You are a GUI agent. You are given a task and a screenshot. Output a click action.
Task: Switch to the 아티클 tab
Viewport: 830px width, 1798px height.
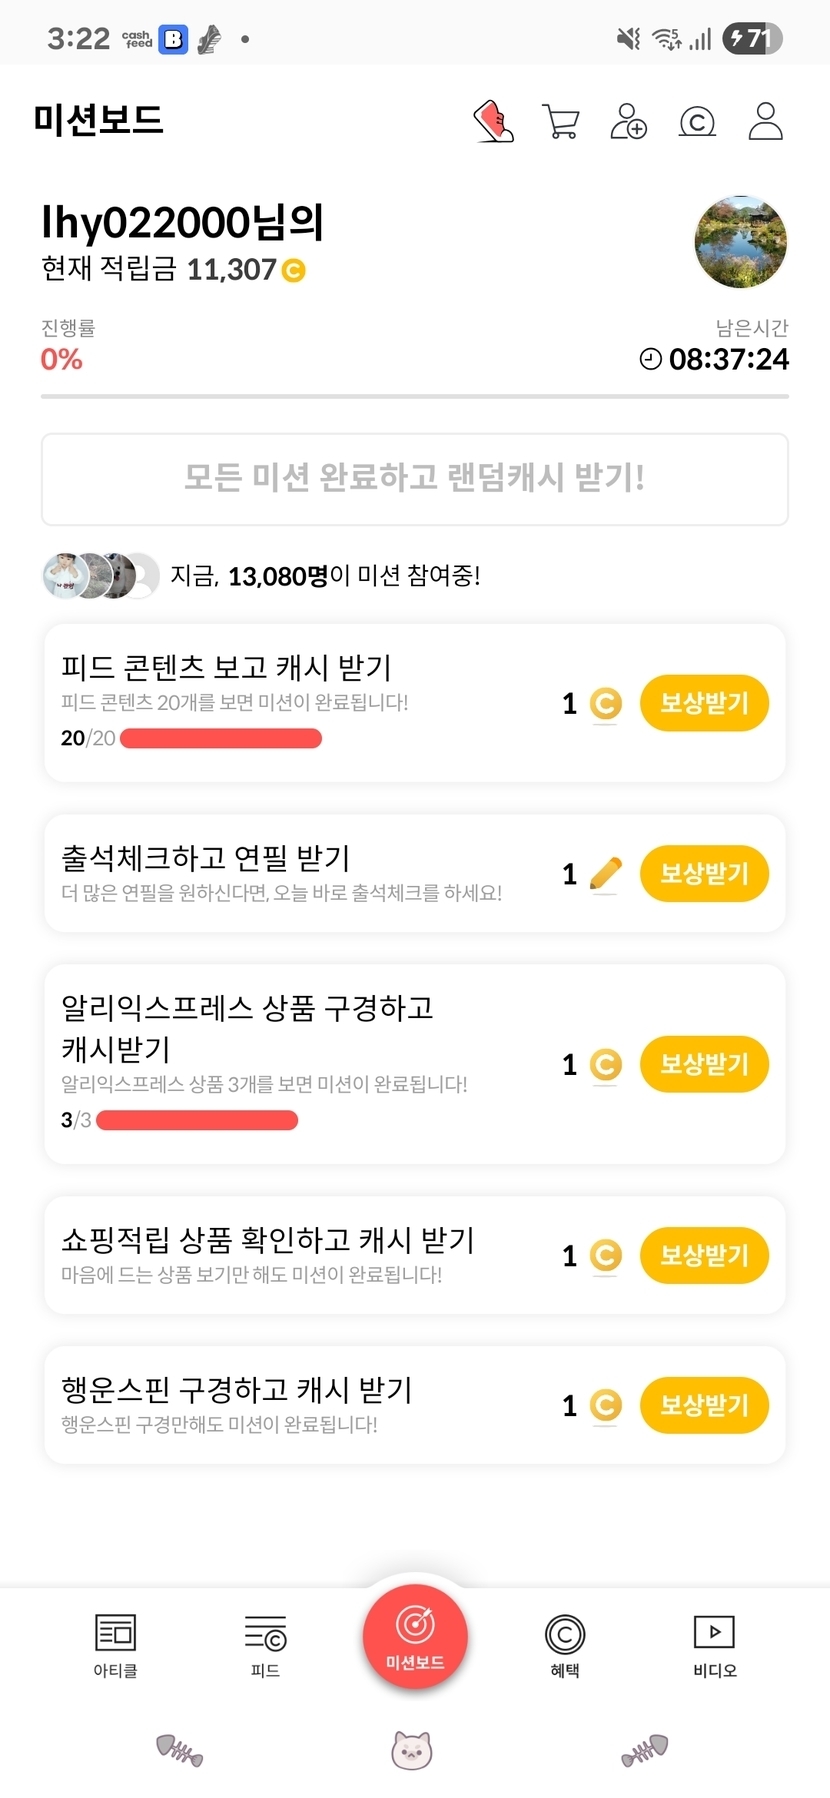(x=115, y=1645)
